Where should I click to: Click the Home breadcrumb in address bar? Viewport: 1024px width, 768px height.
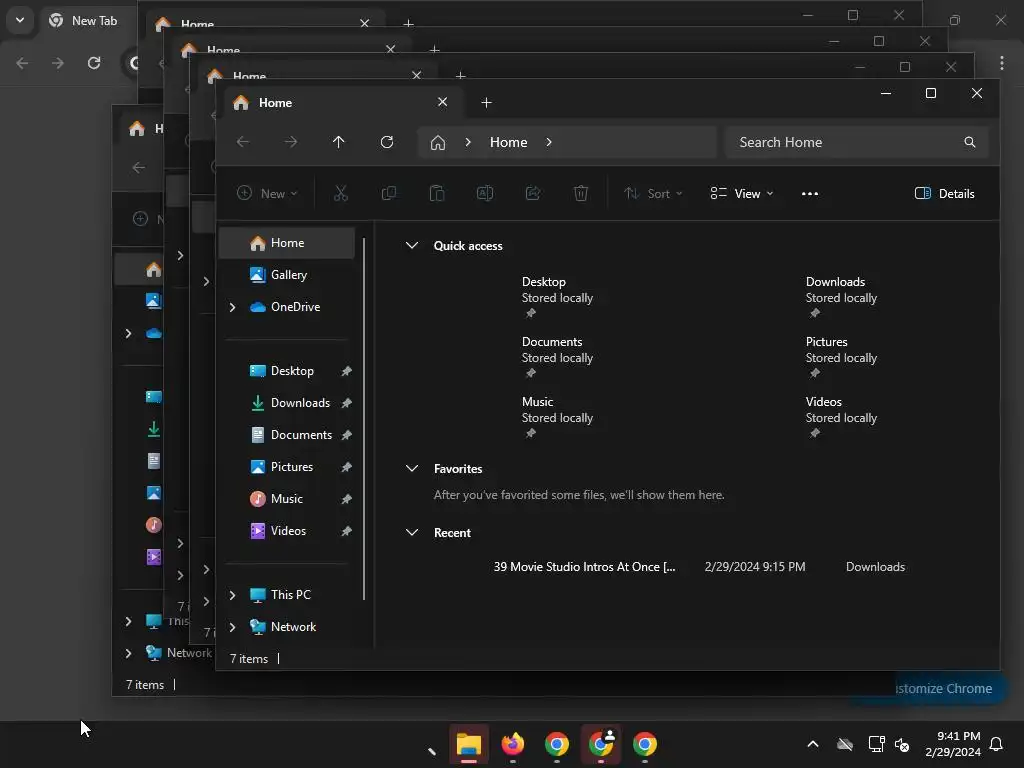[508, 142]
